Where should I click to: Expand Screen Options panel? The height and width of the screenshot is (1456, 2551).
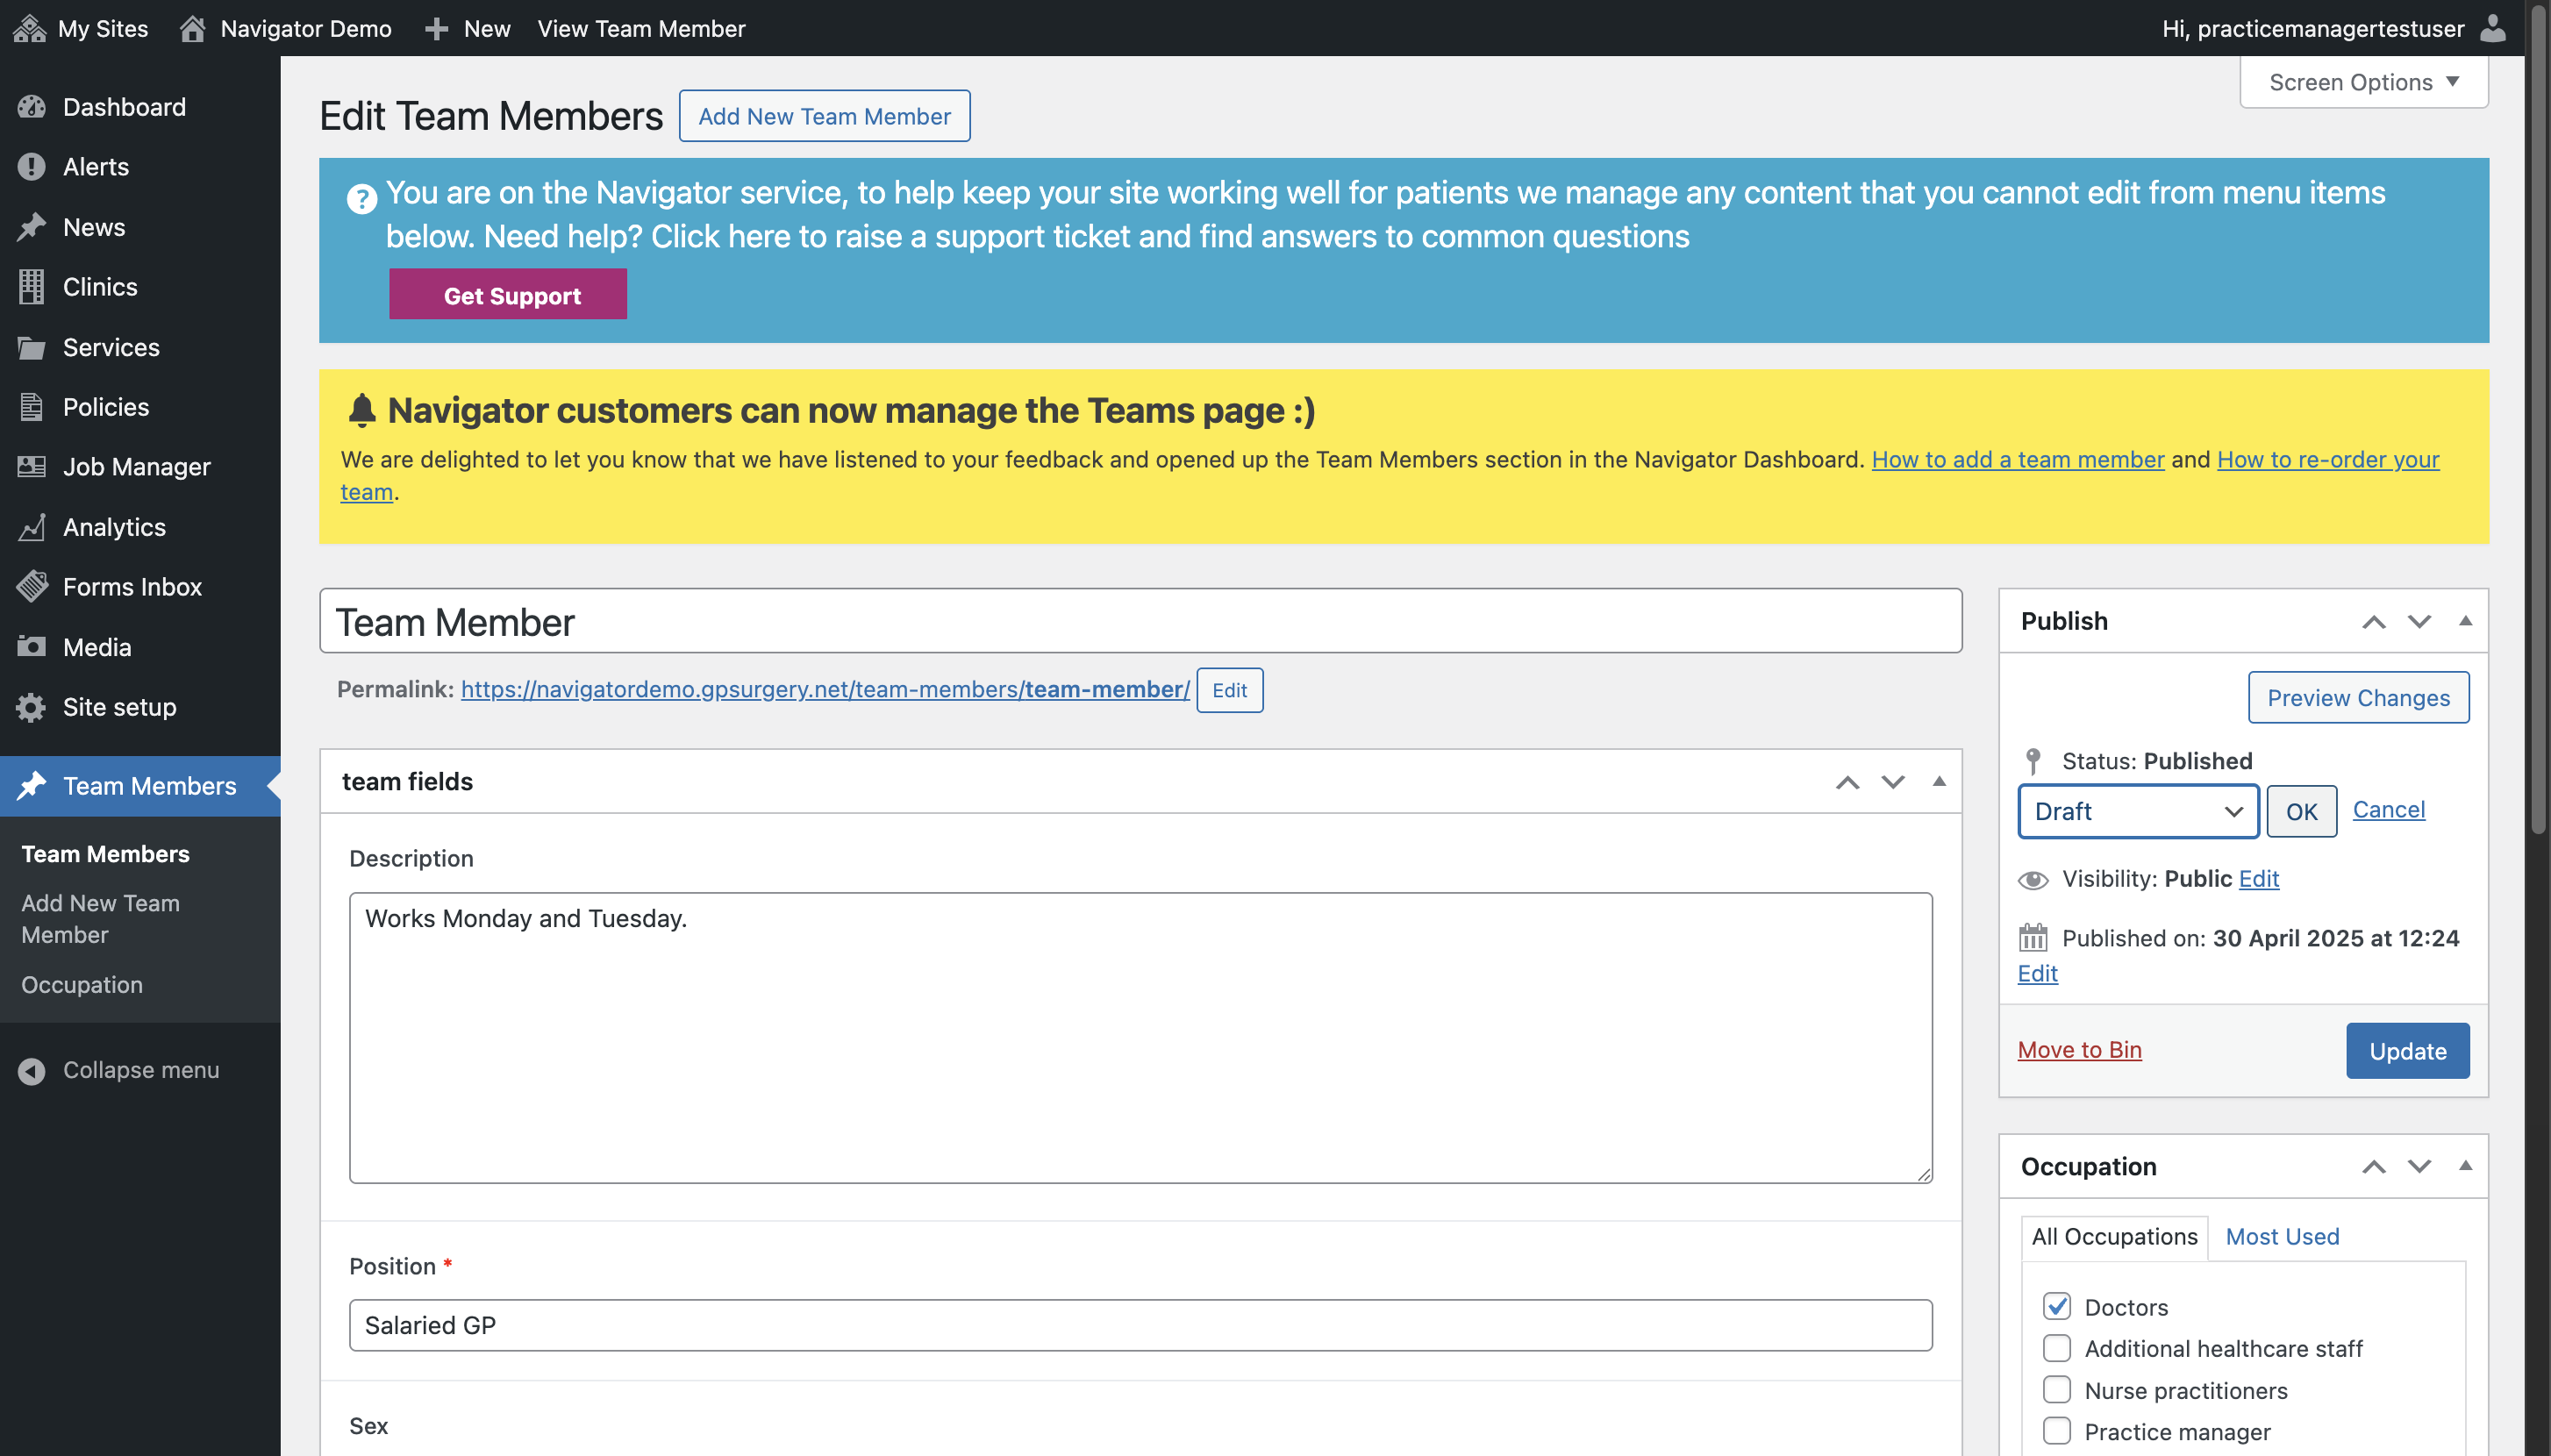pyautogui.click(x=2364, y=82)
